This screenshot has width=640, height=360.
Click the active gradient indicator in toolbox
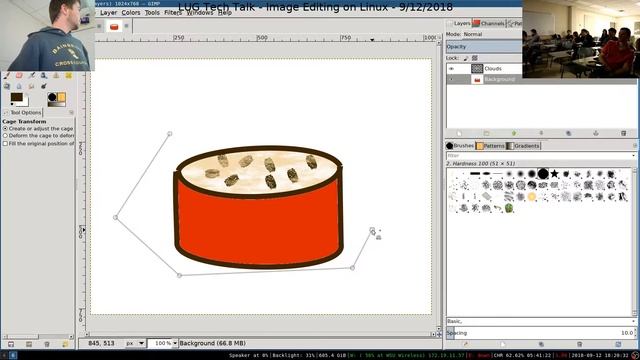coord(56,104)
